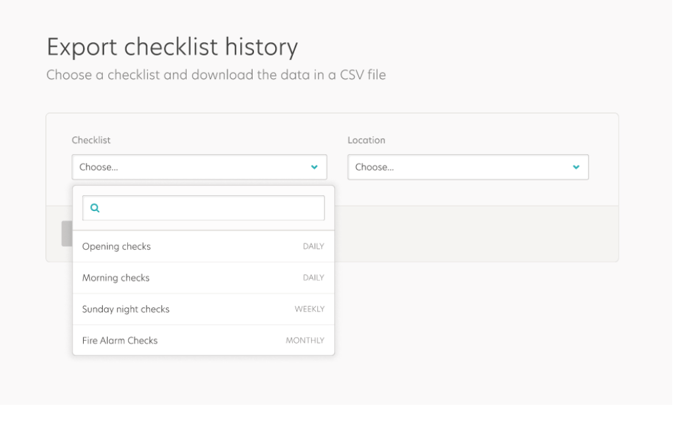This screenshot has width=688, height=426.
Task: Click the grey button partly hidden behind the dropdown
Action: tap(67, 233)
